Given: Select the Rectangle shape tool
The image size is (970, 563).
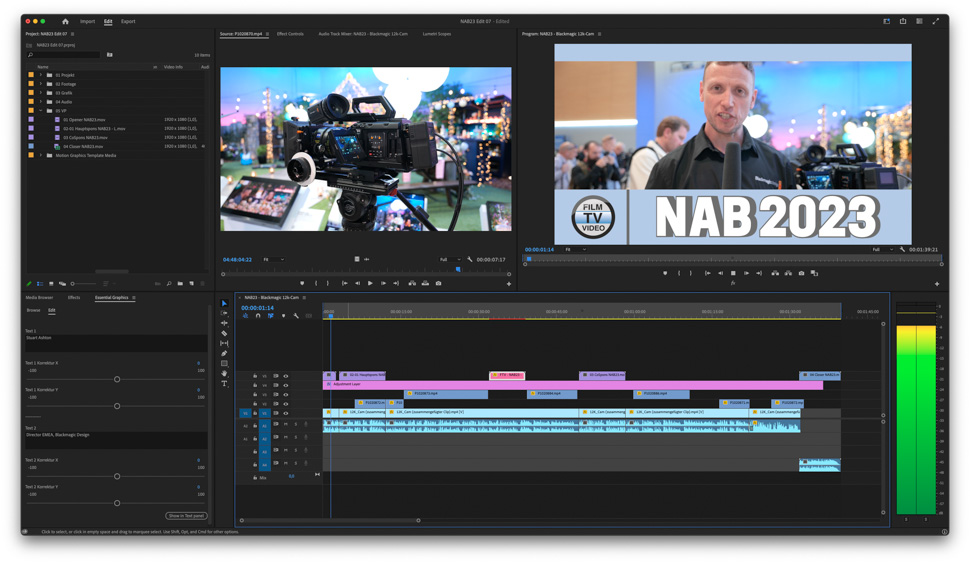Looking at the screenshot, I should click(224, 363).
